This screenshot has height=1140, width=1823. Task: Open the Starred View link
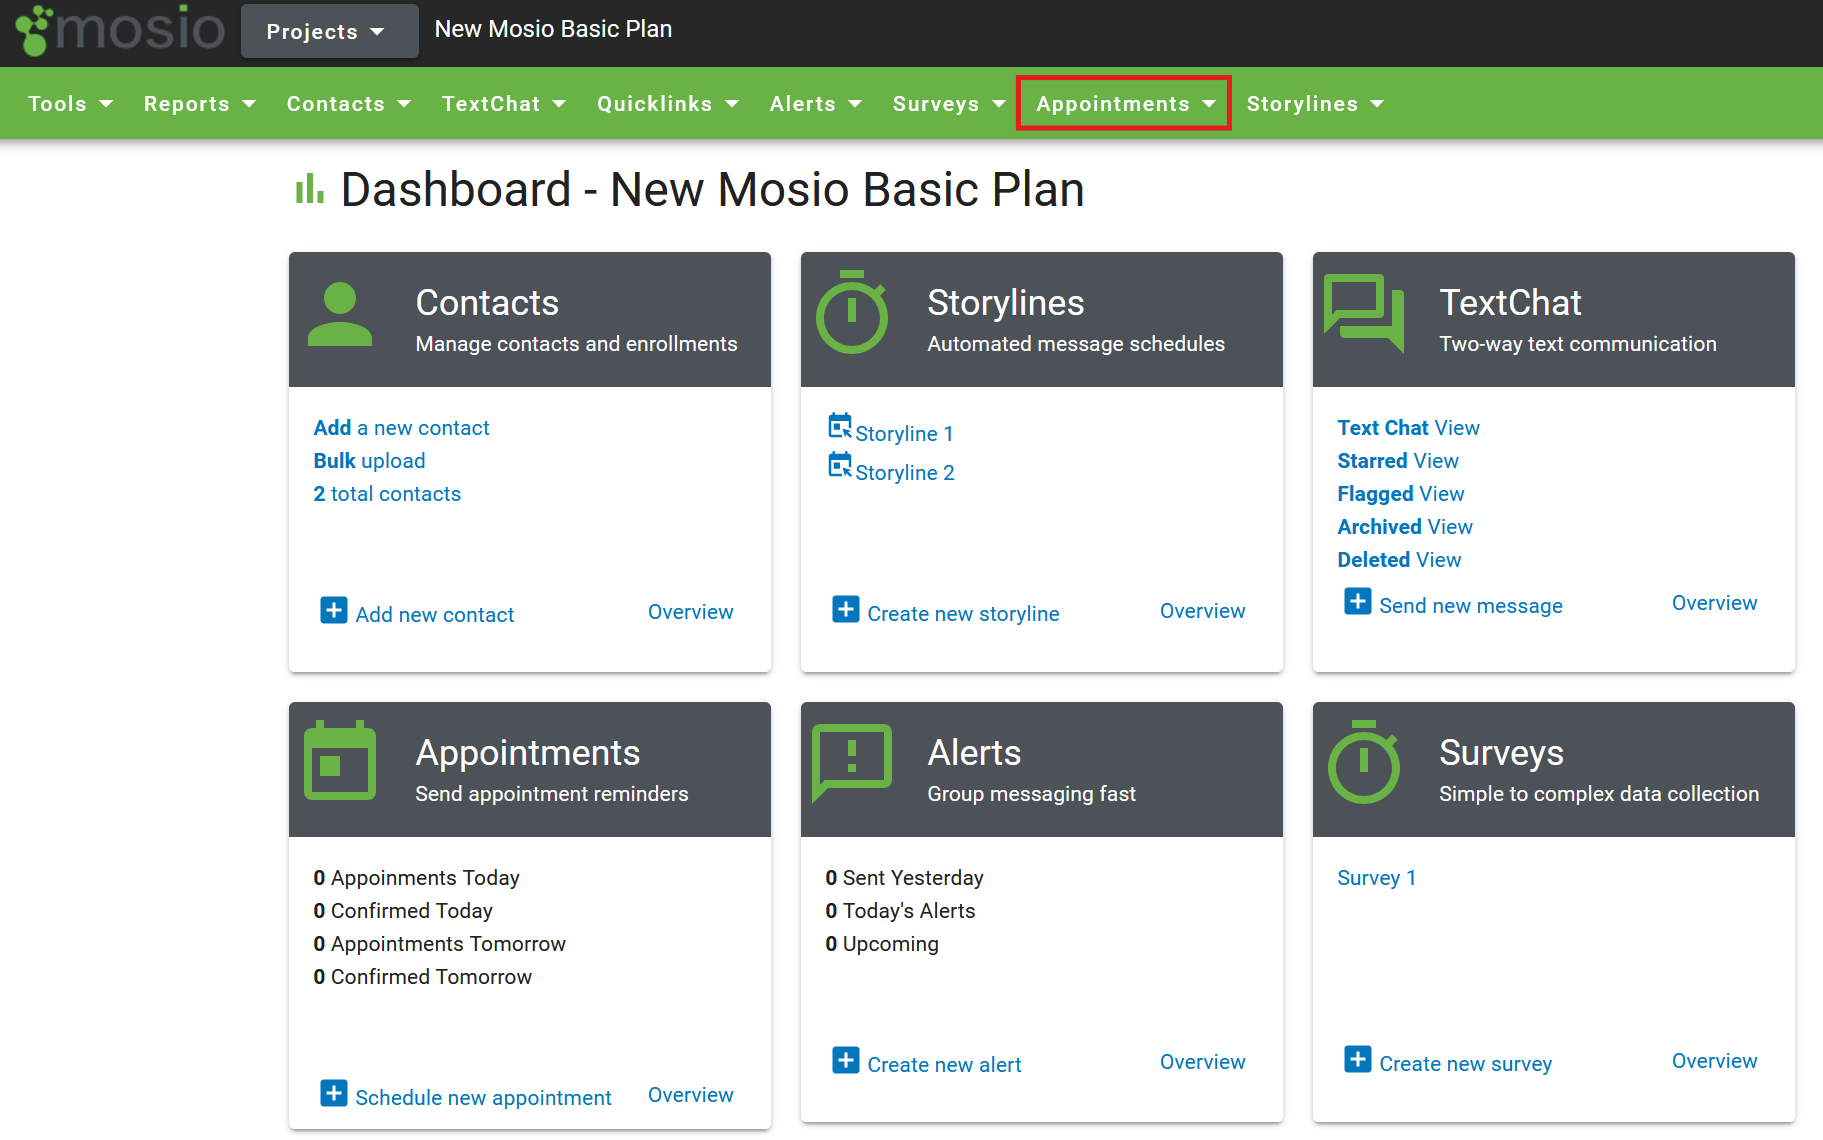pos(1398,461)
